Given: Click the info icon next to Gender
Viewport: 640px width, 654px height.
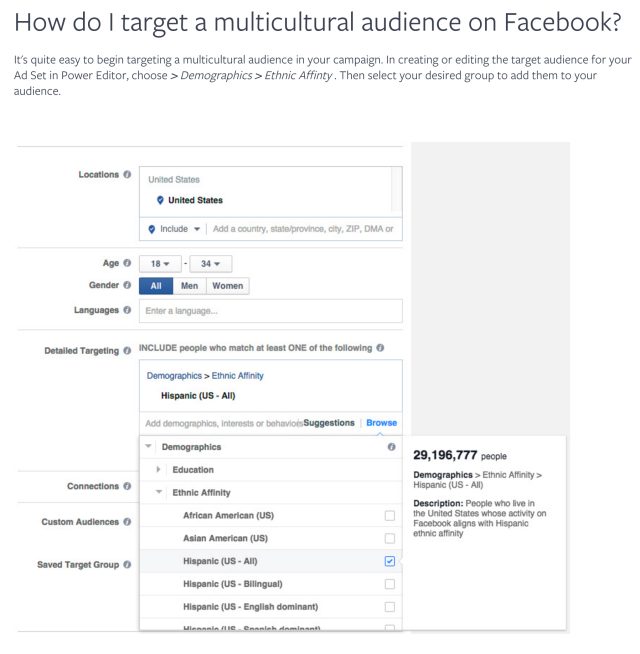Looking at the screenshot, I should (x=127, y=285).
